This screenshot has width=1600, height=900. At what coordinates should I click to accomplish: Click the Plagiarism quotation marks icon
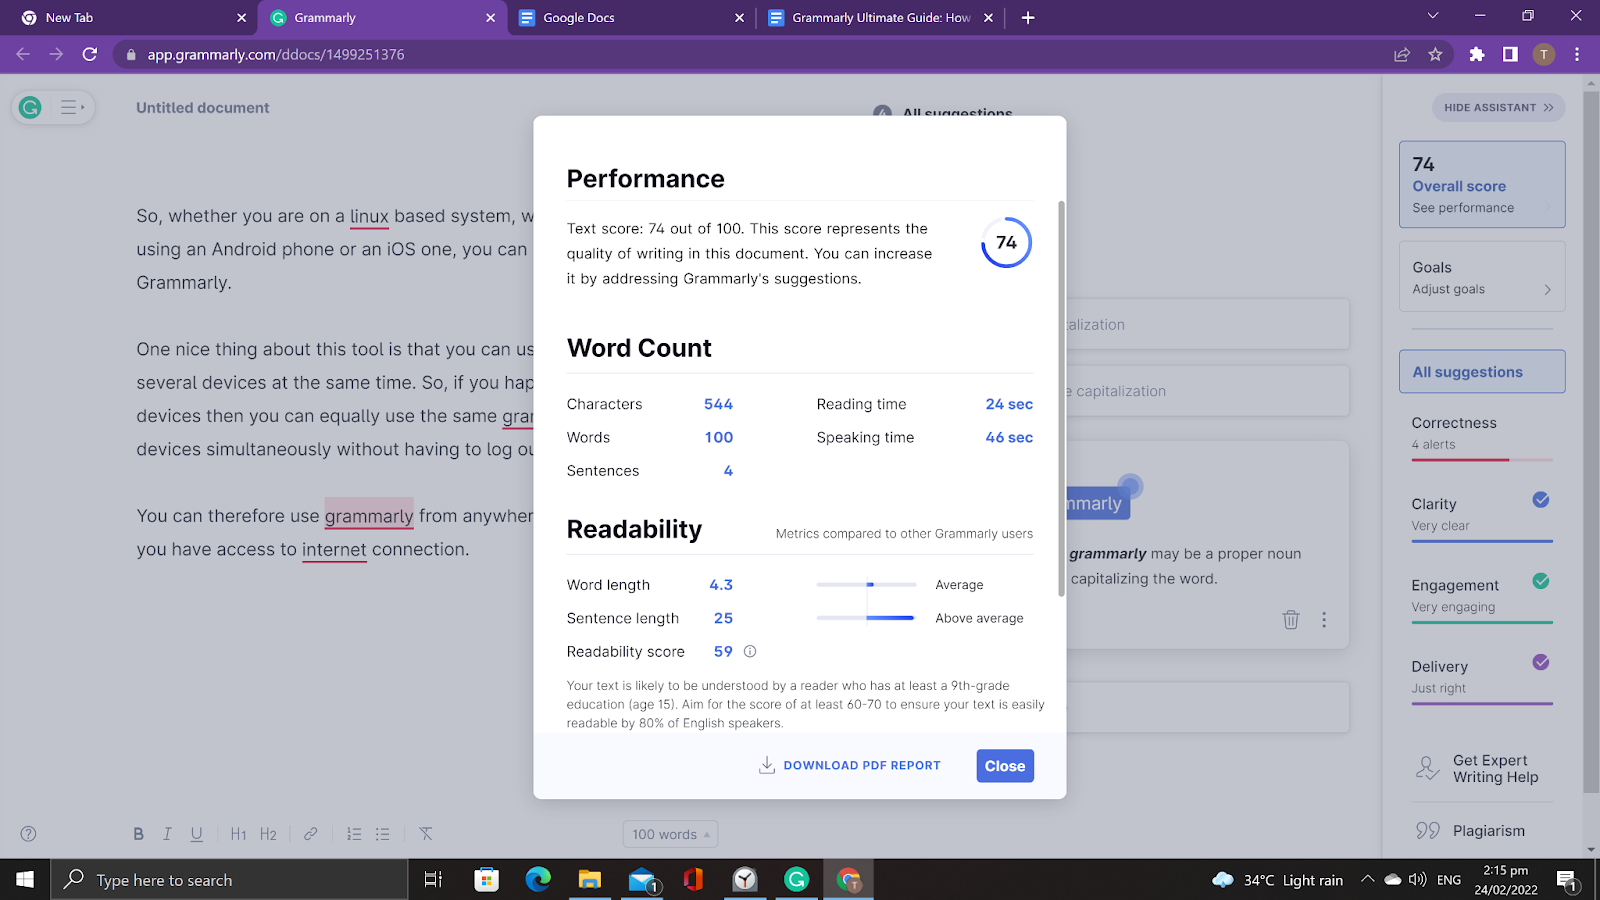pos(1428,831)
